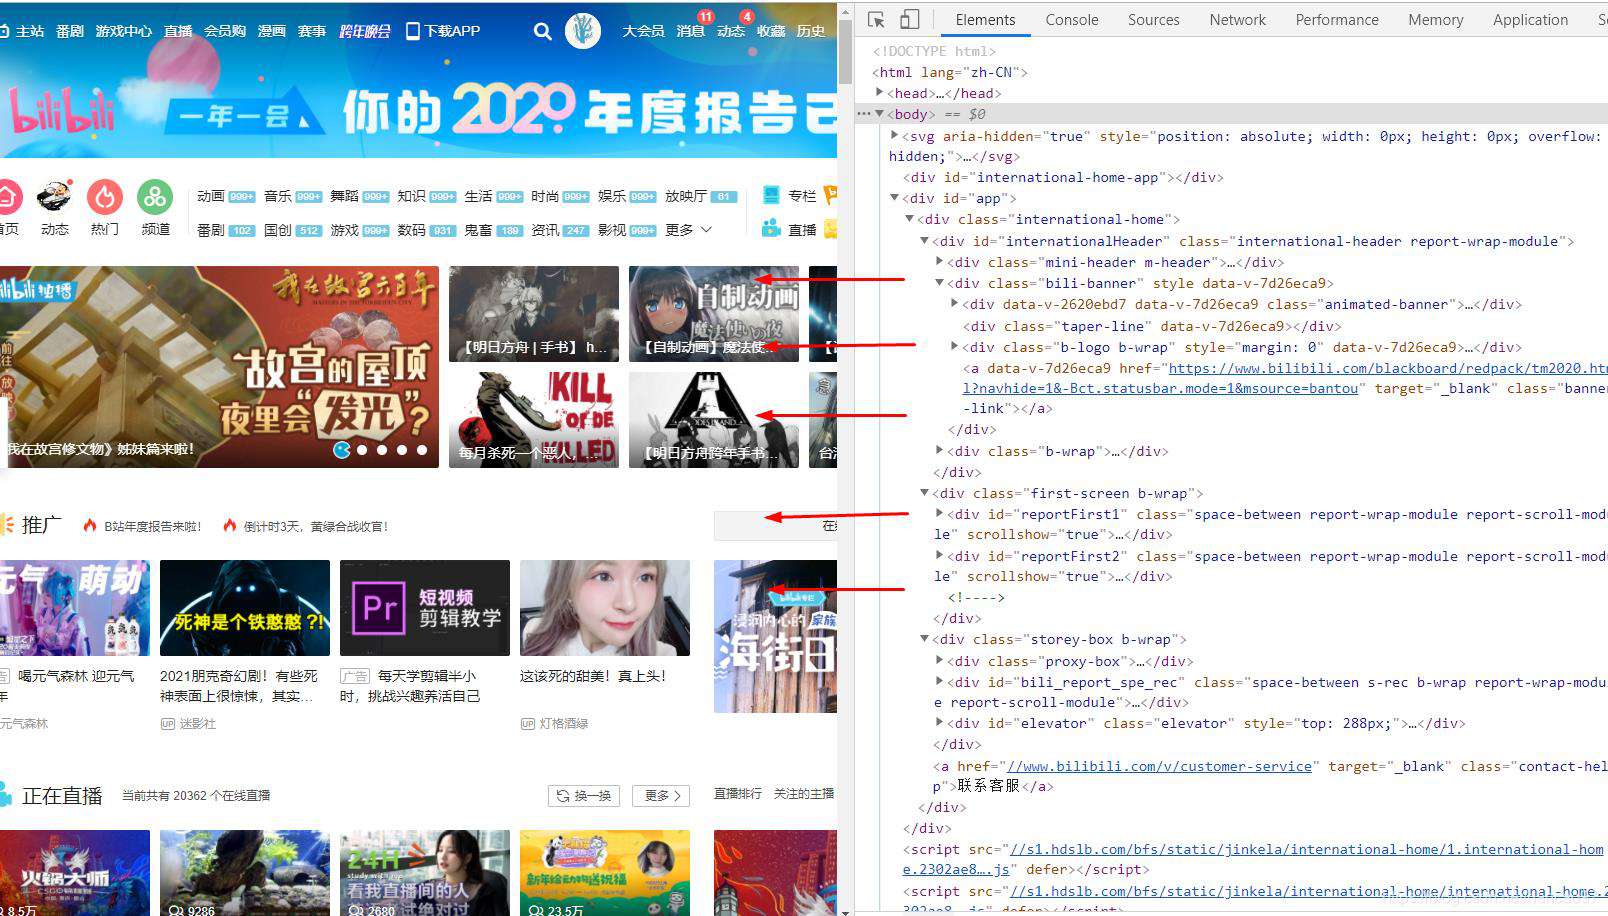Click the bilibili search magnifier icon

click(542, 31)
